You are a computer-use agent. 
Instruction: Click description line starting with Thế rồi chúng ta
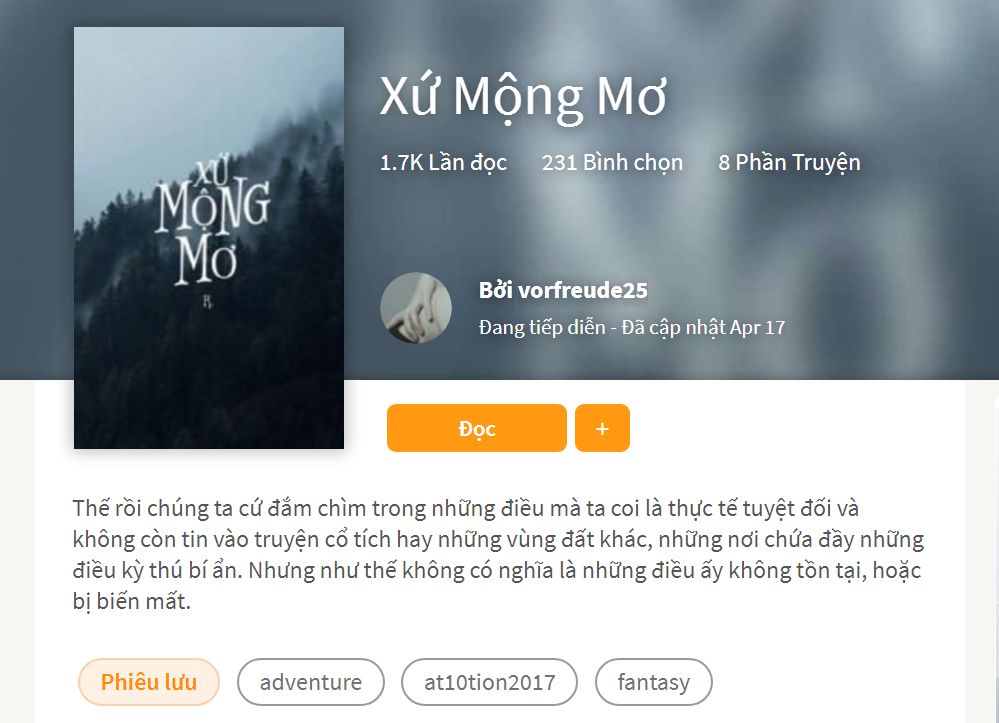466,508
